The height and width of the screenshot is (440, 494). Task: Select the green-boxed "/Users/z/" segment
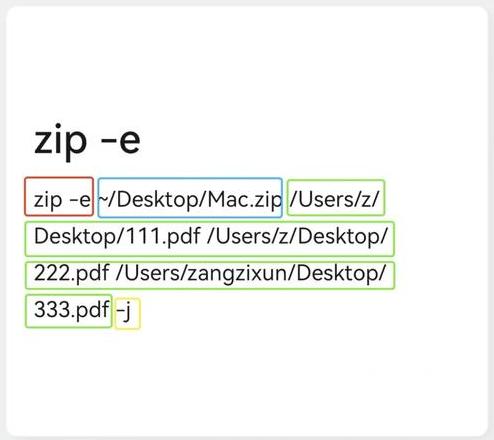point(336,198)
